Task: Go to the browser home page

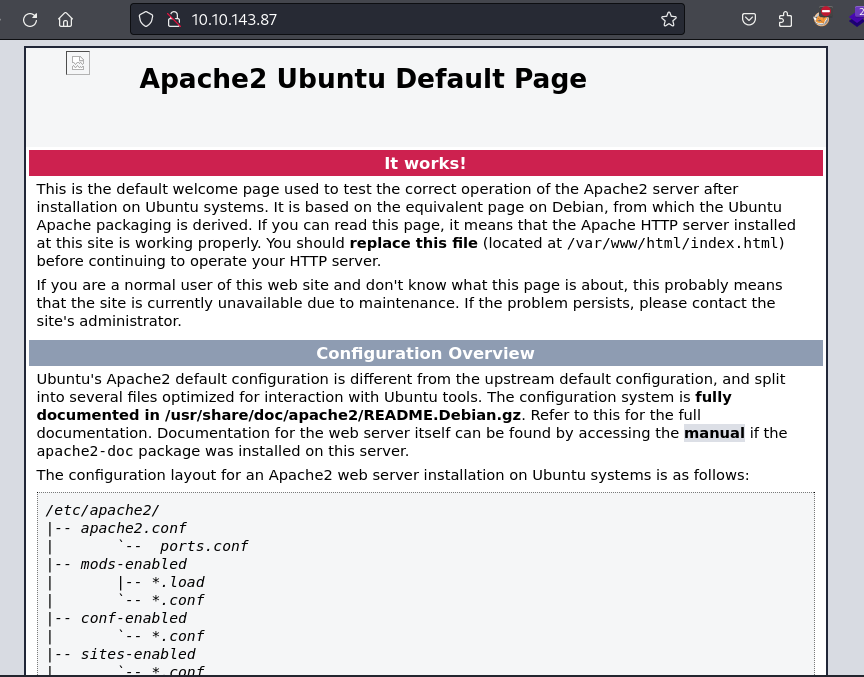Action: 66,20
